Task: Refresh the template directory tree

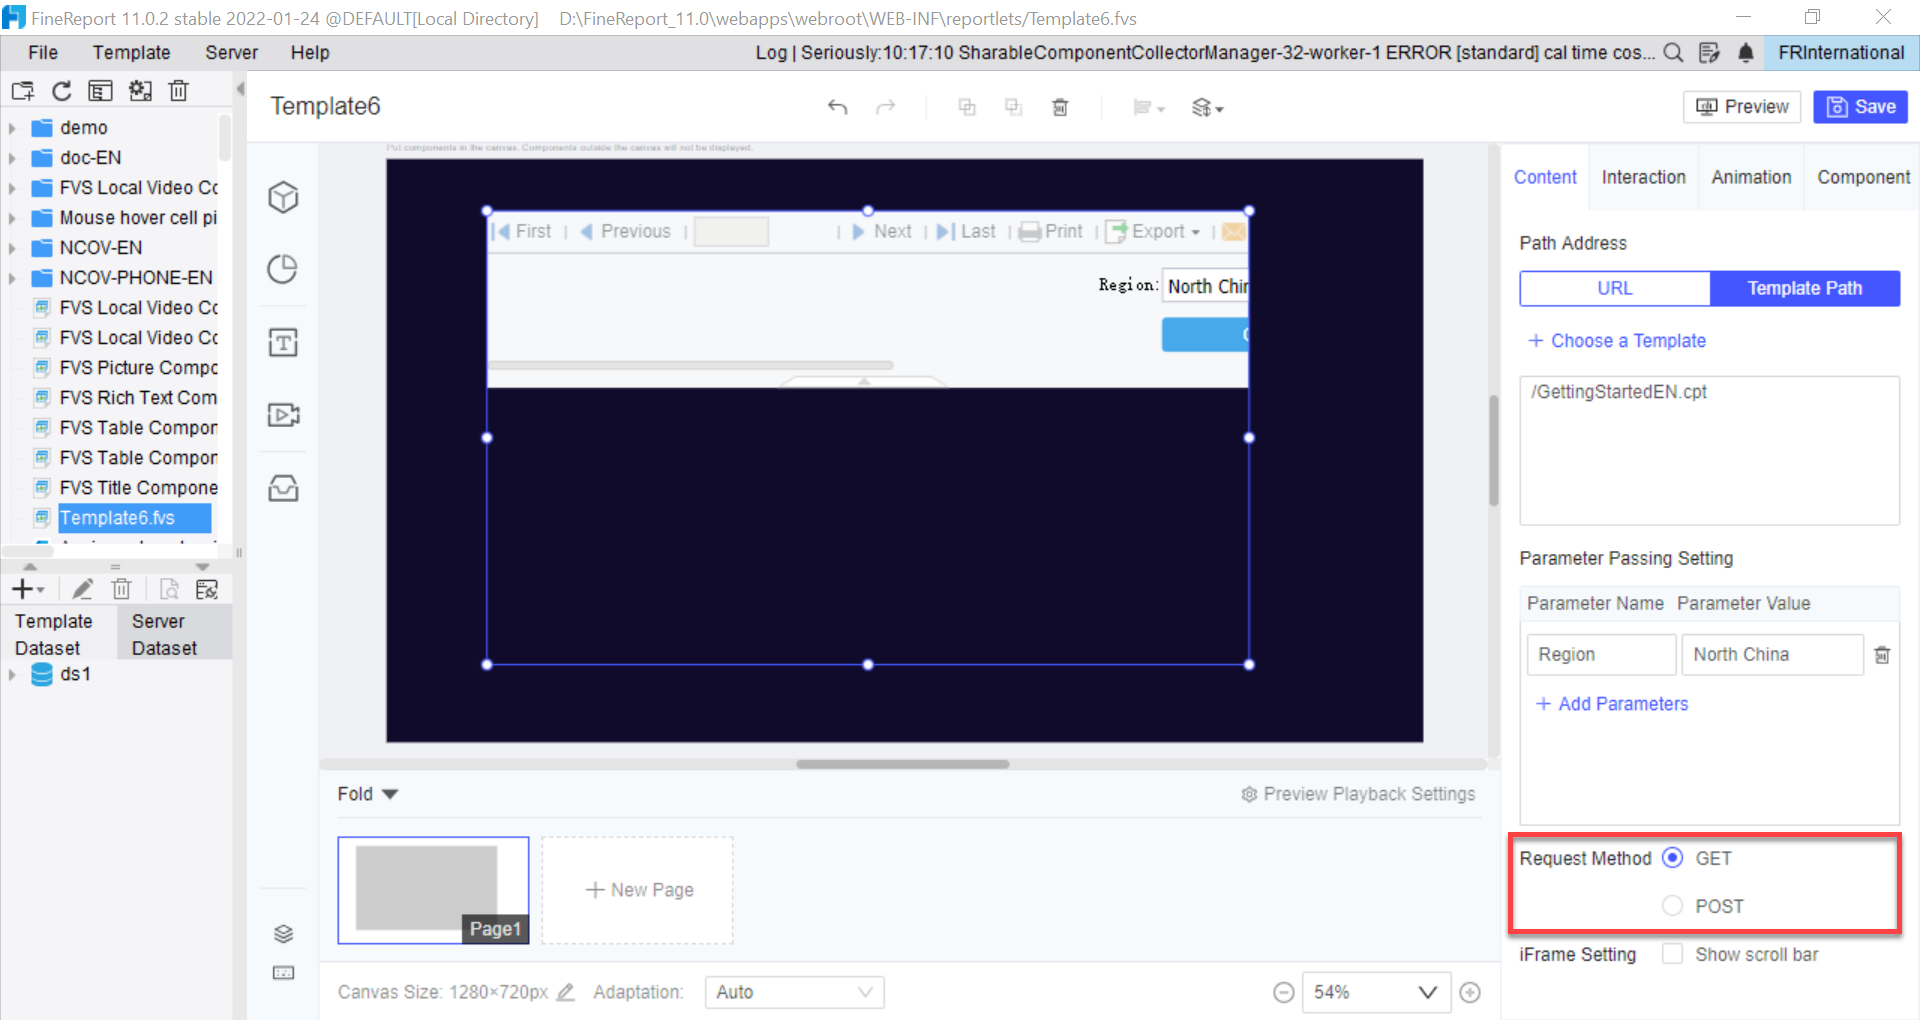Action: click(x=61, y=90)
